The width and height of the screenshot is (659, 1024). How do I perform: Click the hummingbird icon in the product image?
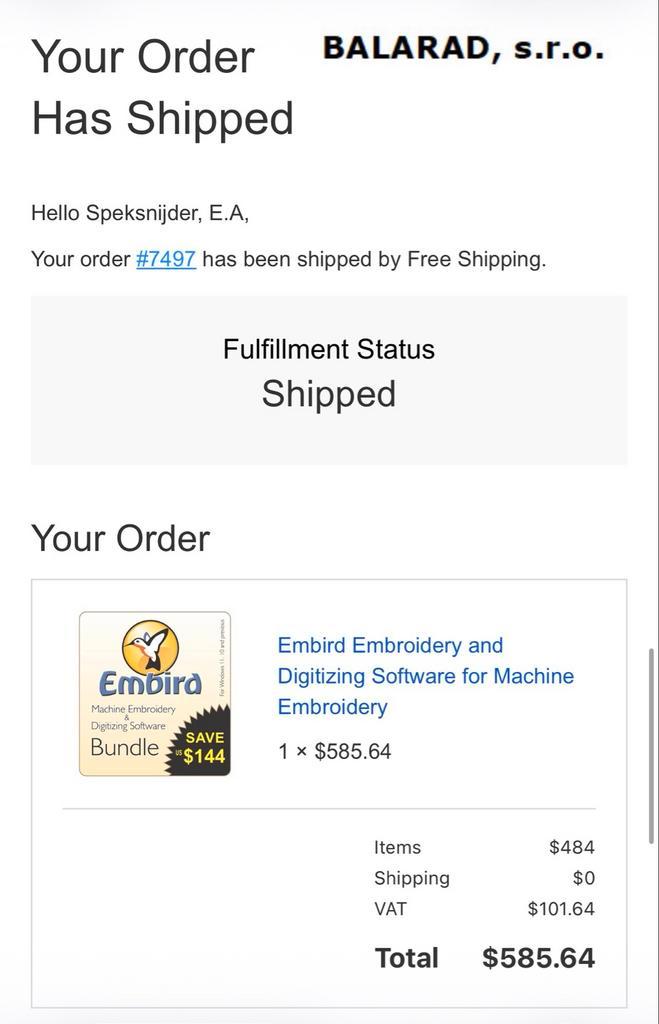click(150, 645)
